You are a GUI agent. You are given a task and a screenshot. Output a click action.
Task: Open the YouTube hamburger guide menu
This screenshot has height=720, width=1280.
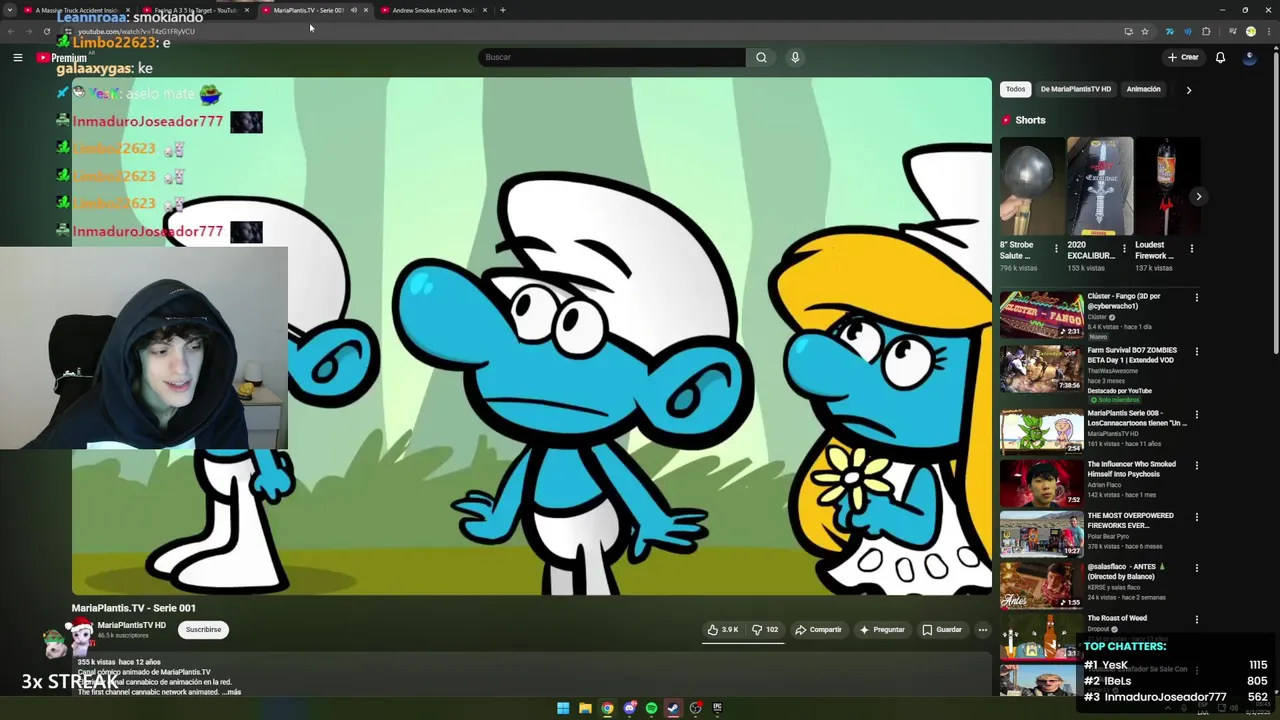[18, 58]
